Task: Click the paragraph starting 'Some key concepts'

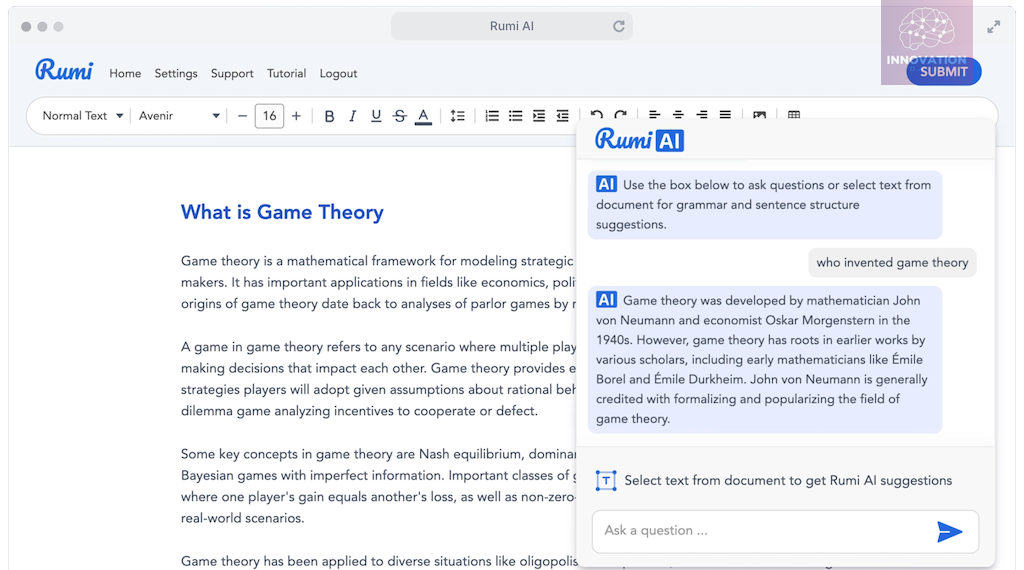Action: coord(379,486)
